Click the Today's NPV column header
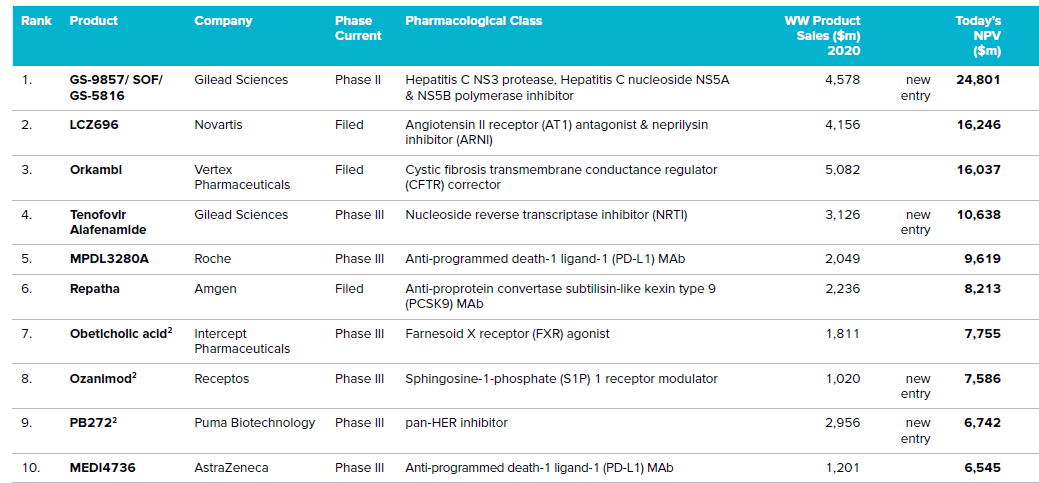The image size is (1039, 483). pyautogui.click(x=977, y=35)
